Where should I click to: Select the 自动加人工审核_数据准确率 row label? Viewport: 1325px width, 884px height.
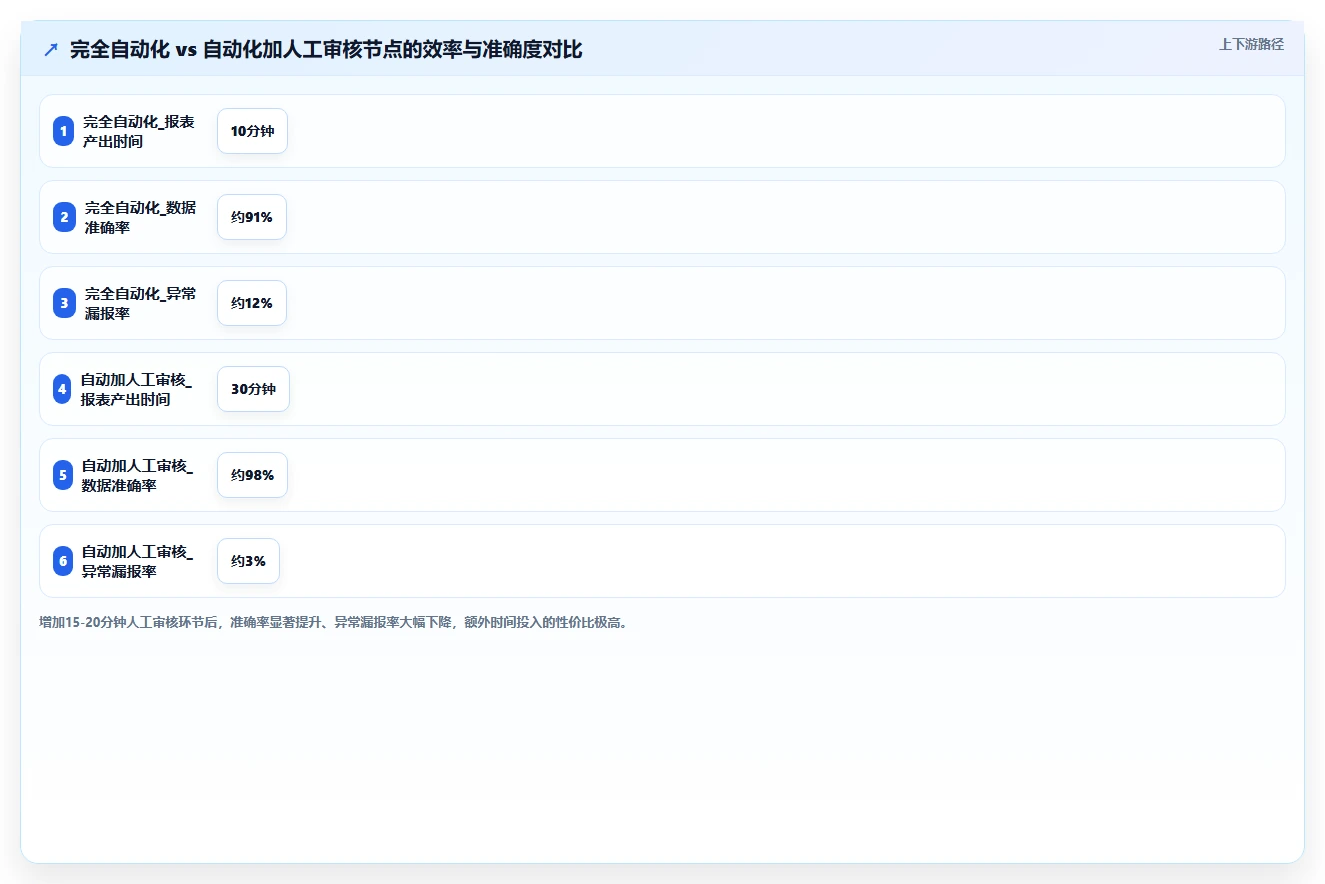point(138,475)
